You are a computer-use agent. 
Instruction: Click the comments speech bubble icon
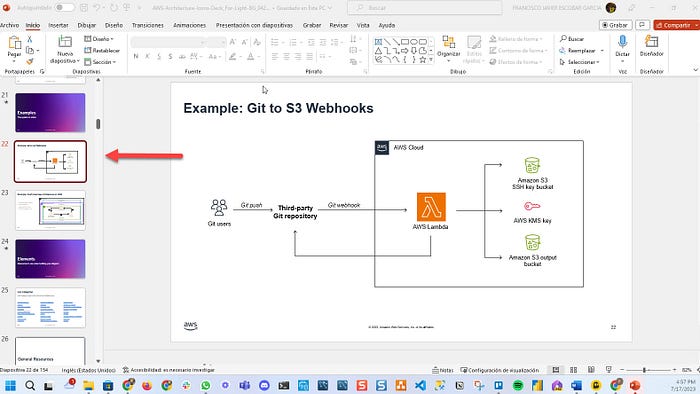pyautogui.click(x=642, y=25)
